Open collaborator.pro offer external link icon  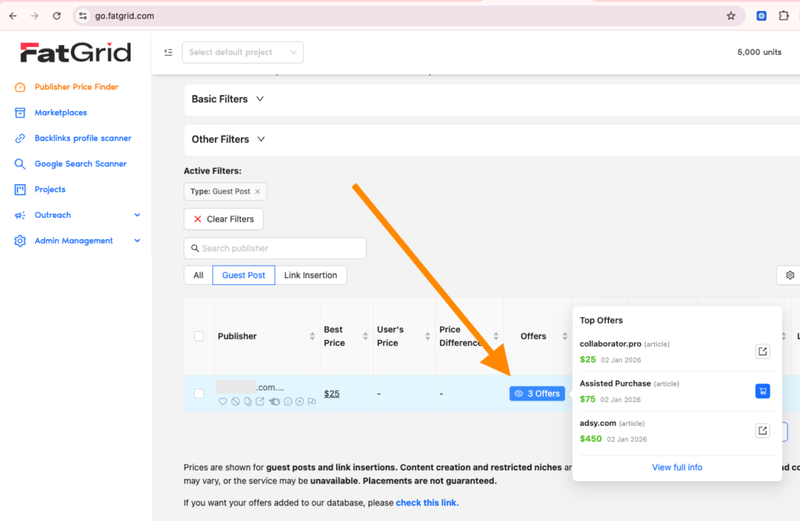[x=762, y=351]
